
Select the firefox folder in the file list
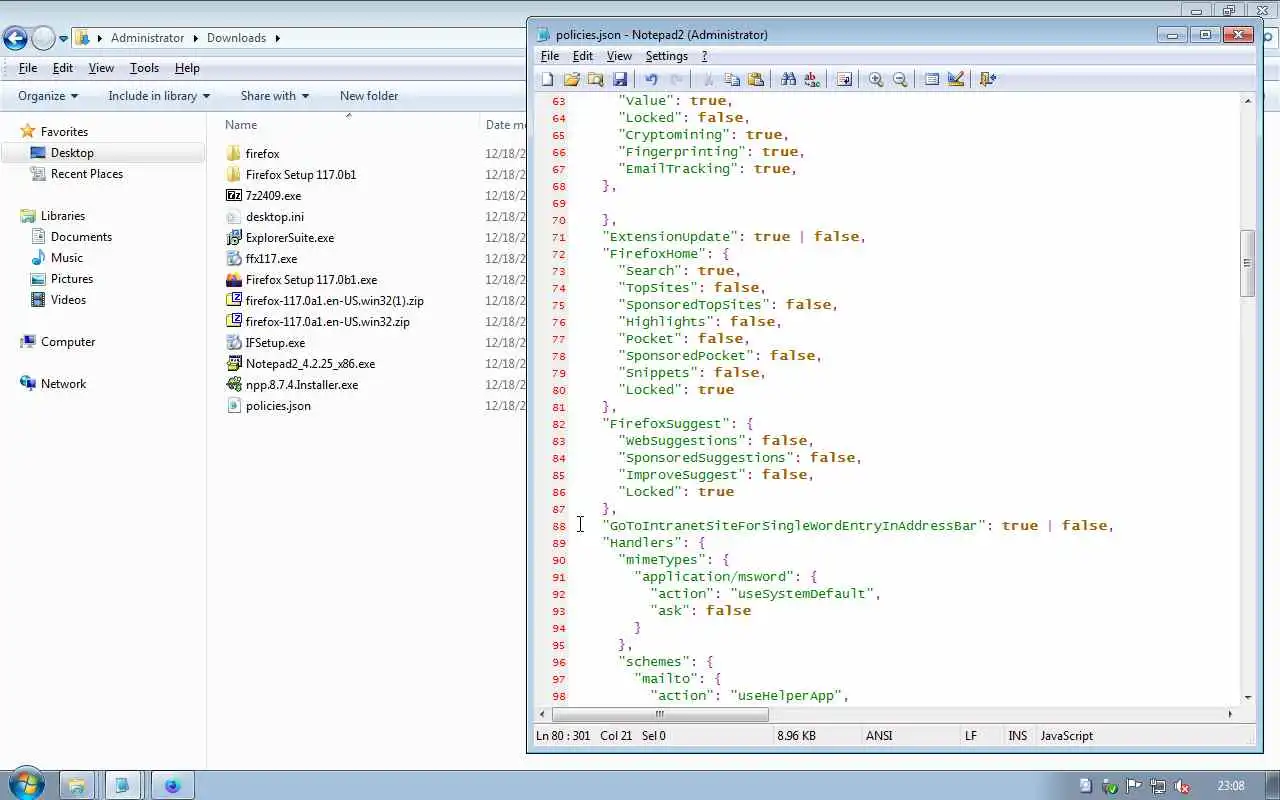pos(262,154)
